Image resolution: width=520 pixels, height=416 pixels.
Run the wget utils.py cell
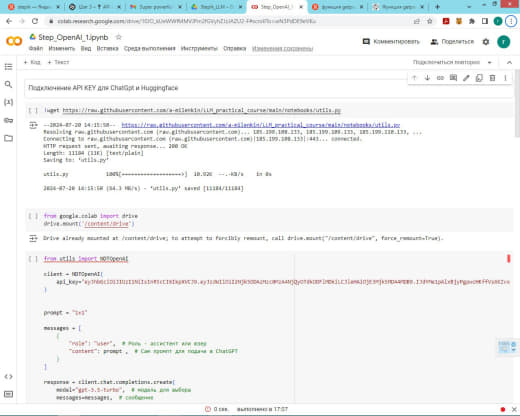pyautogui.click(x=33, y=110)
